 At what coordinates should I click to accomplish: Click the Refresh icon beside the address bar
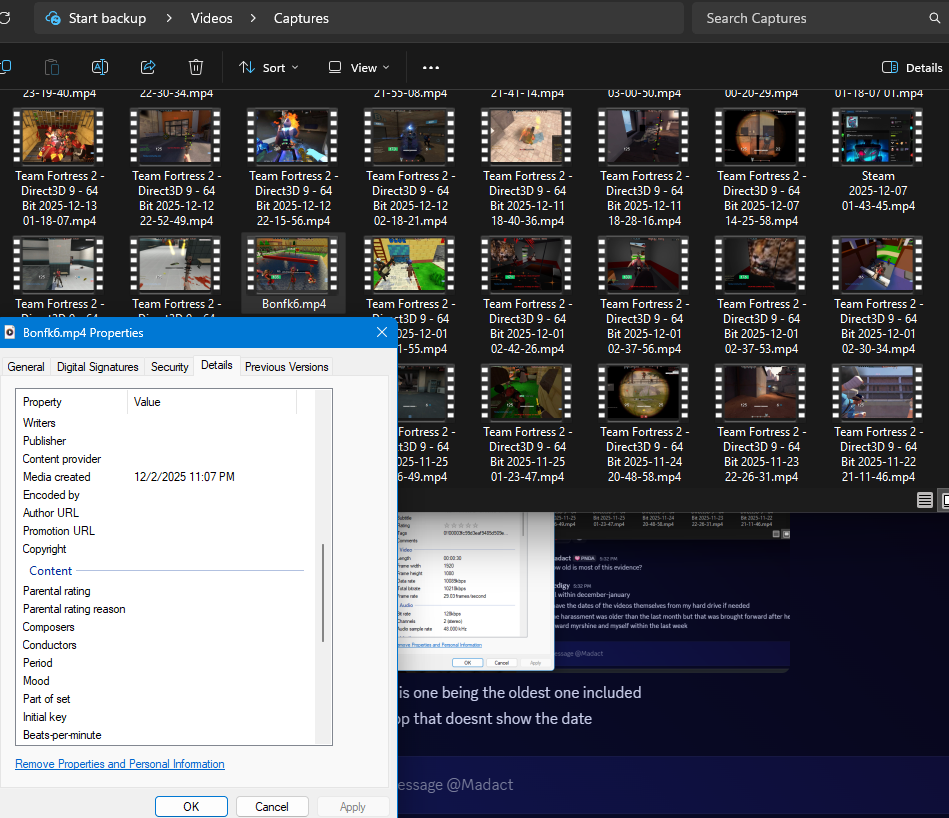[x=5, y=18]
